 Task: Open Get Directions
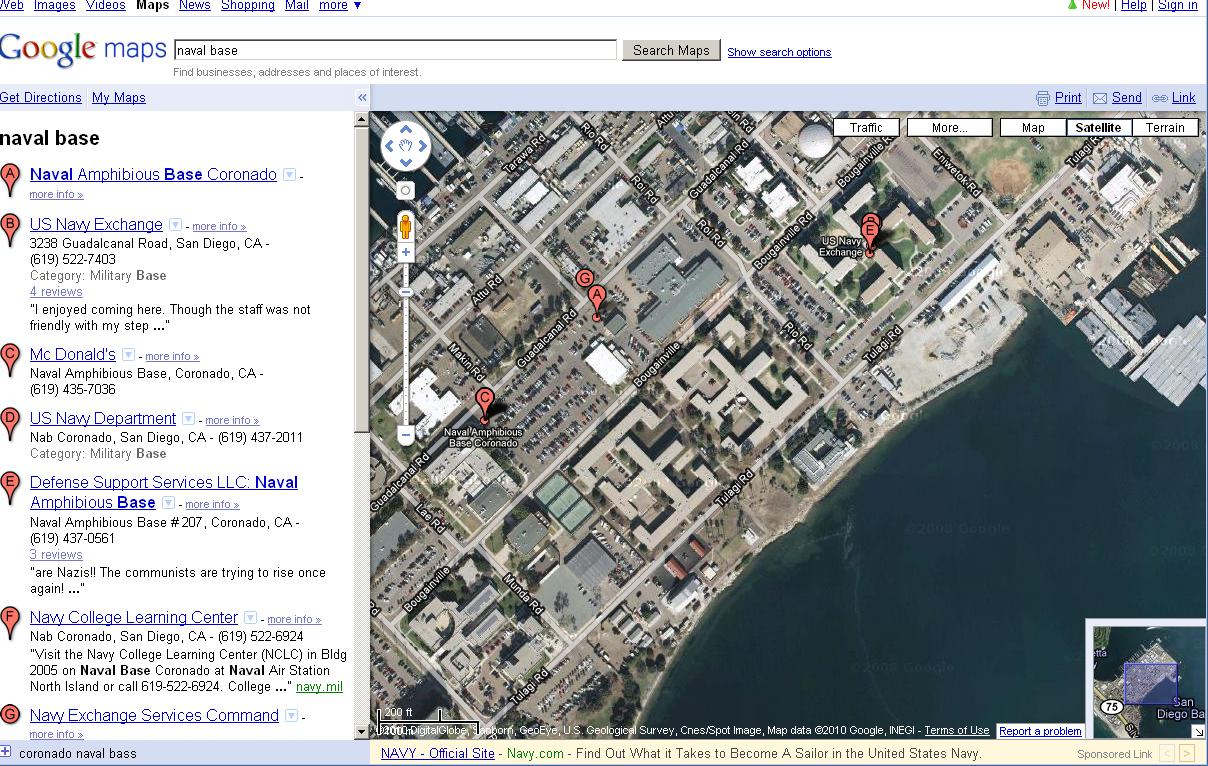tap(41, 98)
